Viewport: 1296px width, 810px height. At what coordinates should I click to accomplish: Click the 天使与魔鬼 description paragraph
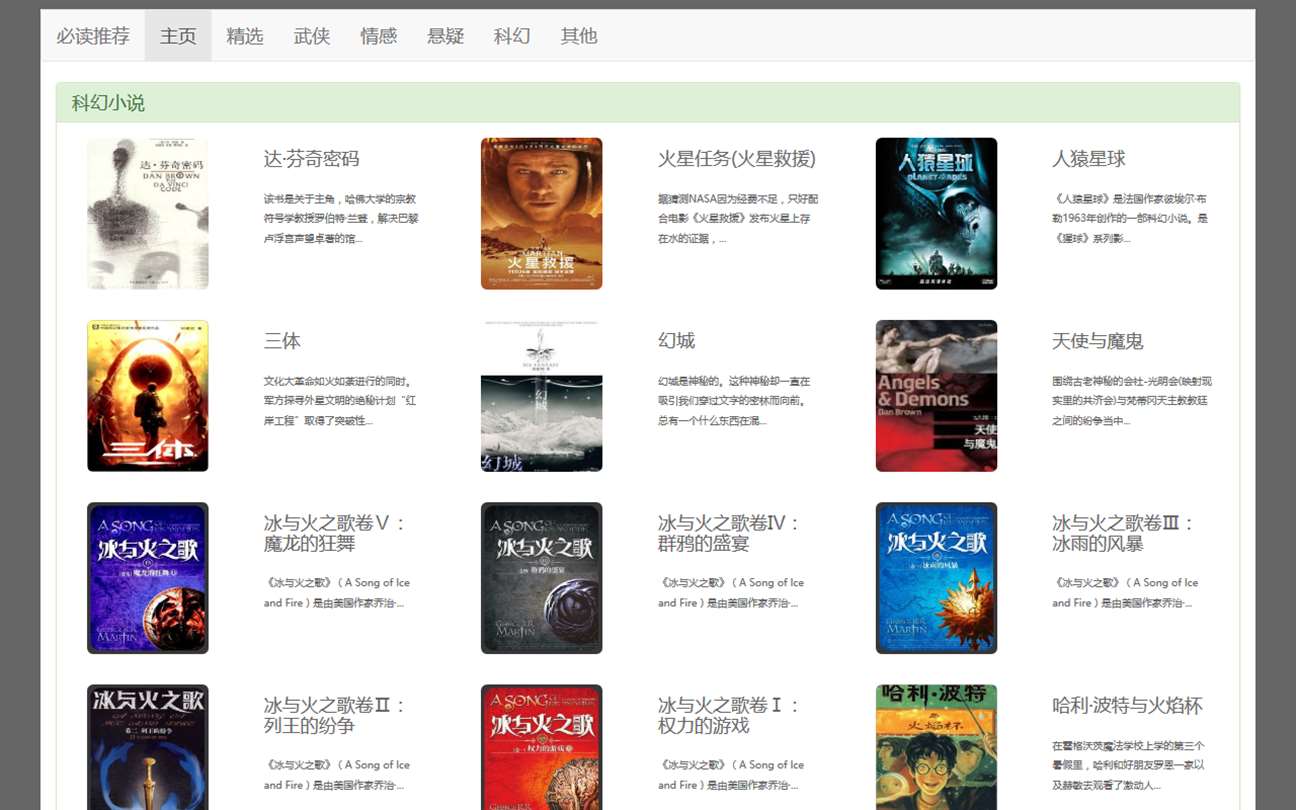(x=1132, y=401)
